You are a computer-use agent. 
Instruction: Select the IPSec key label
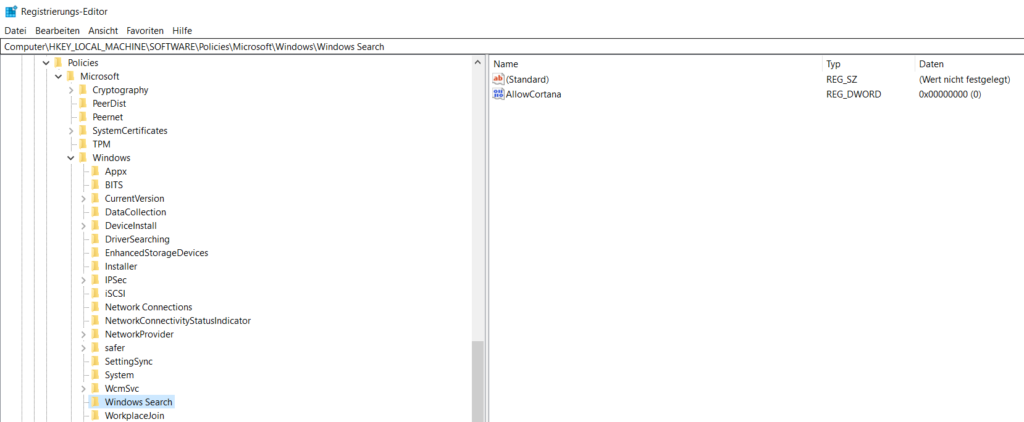(116, 280)
